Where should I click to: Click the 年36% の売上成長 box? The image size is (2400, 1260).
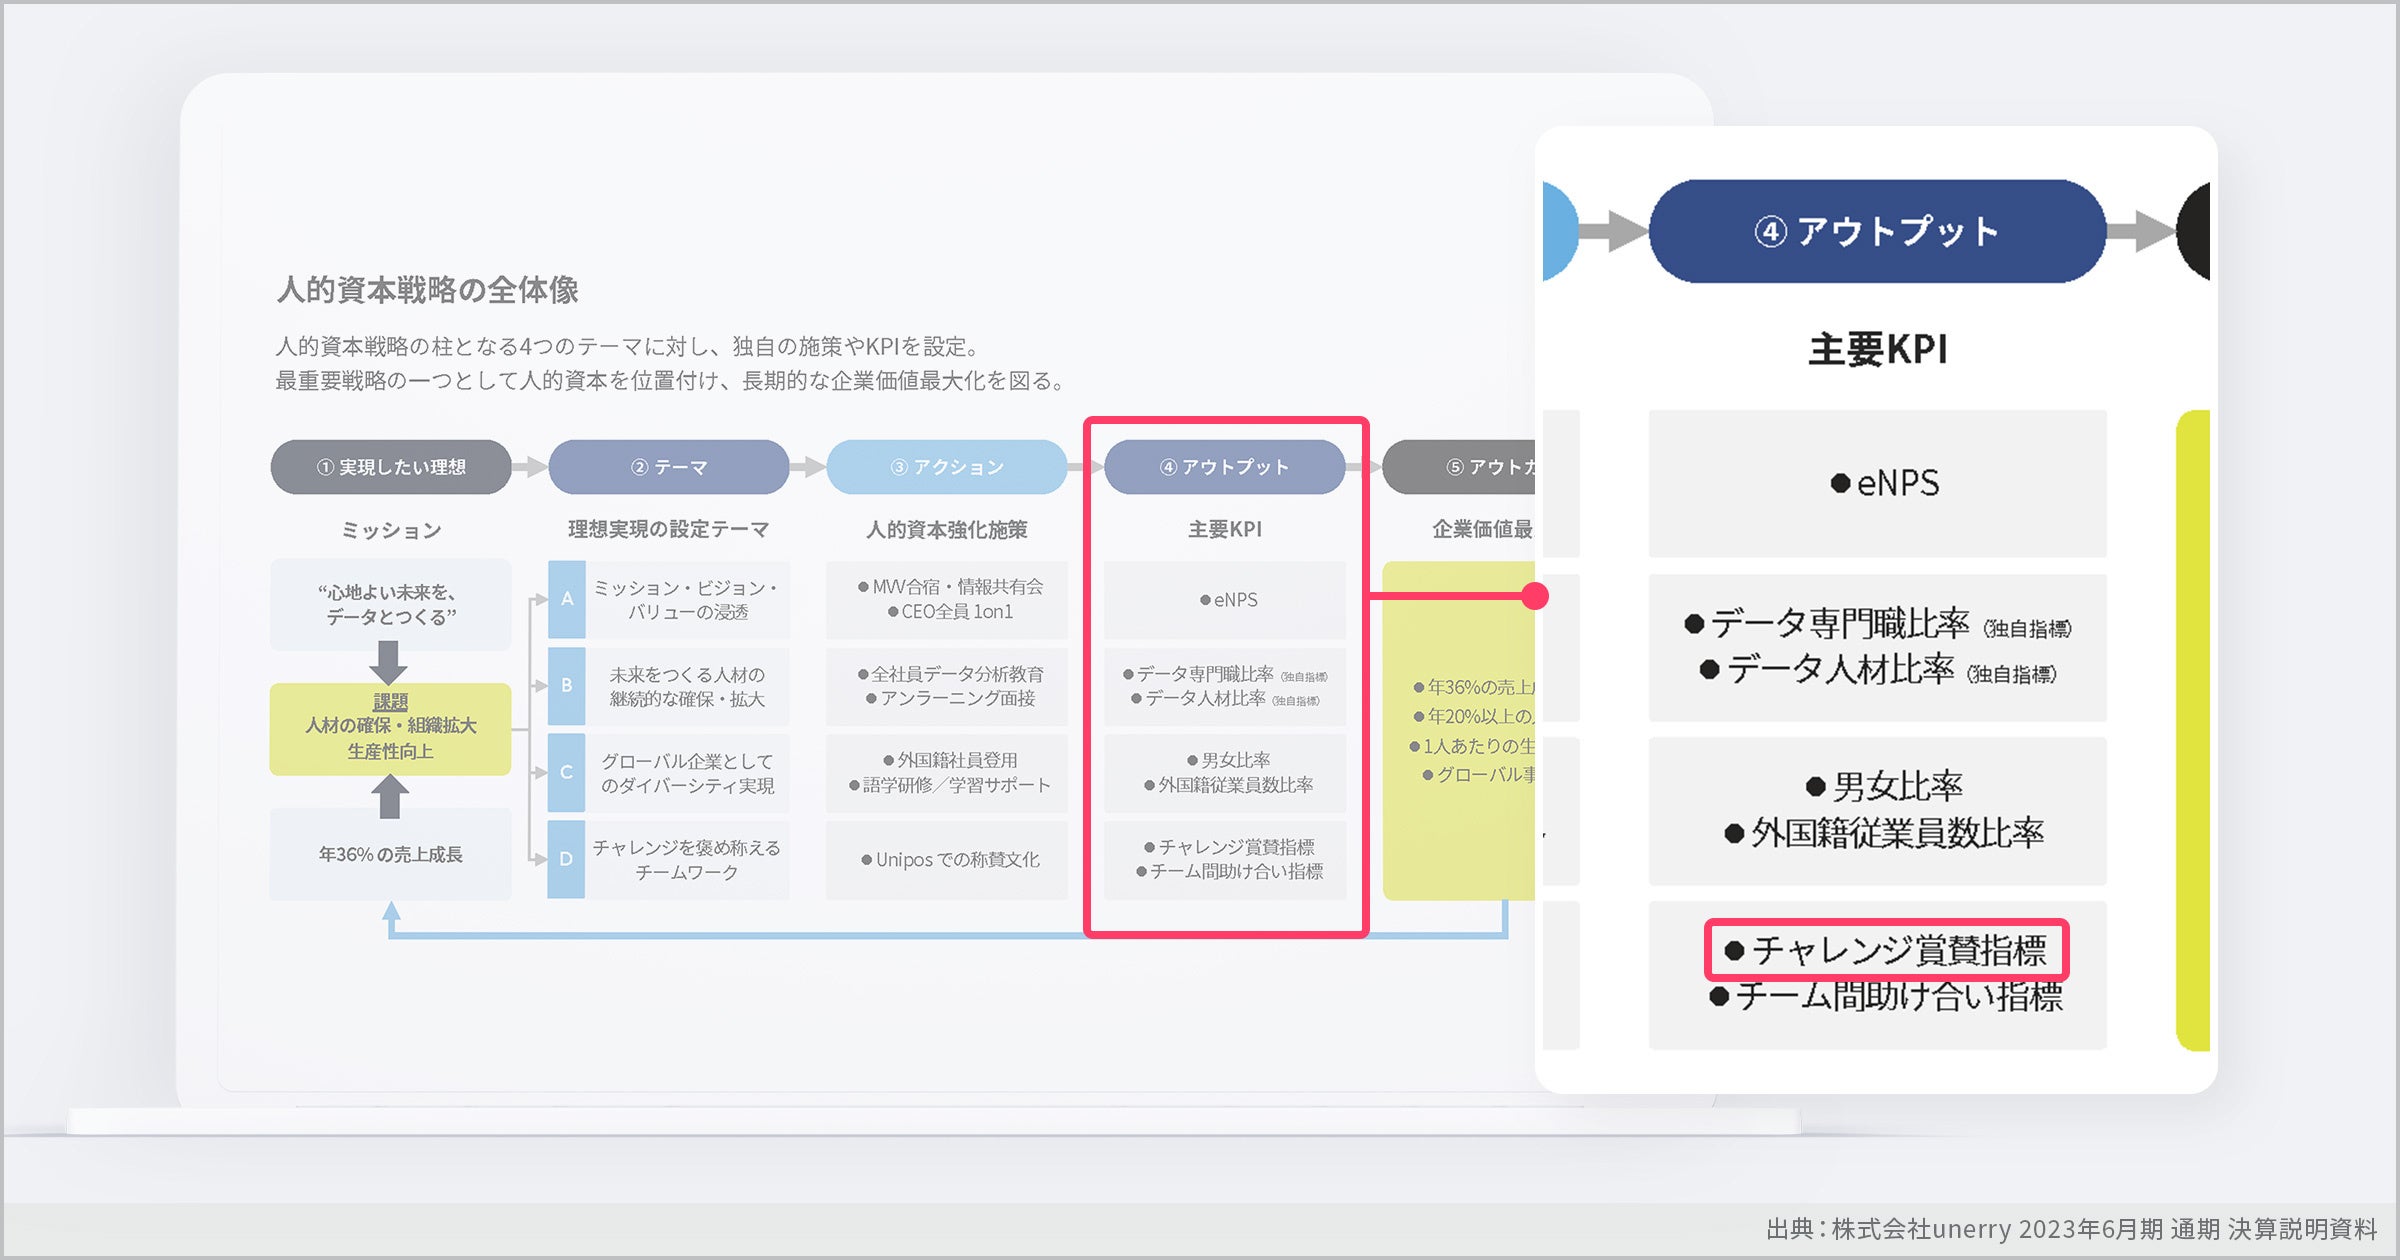click(391, 854)
